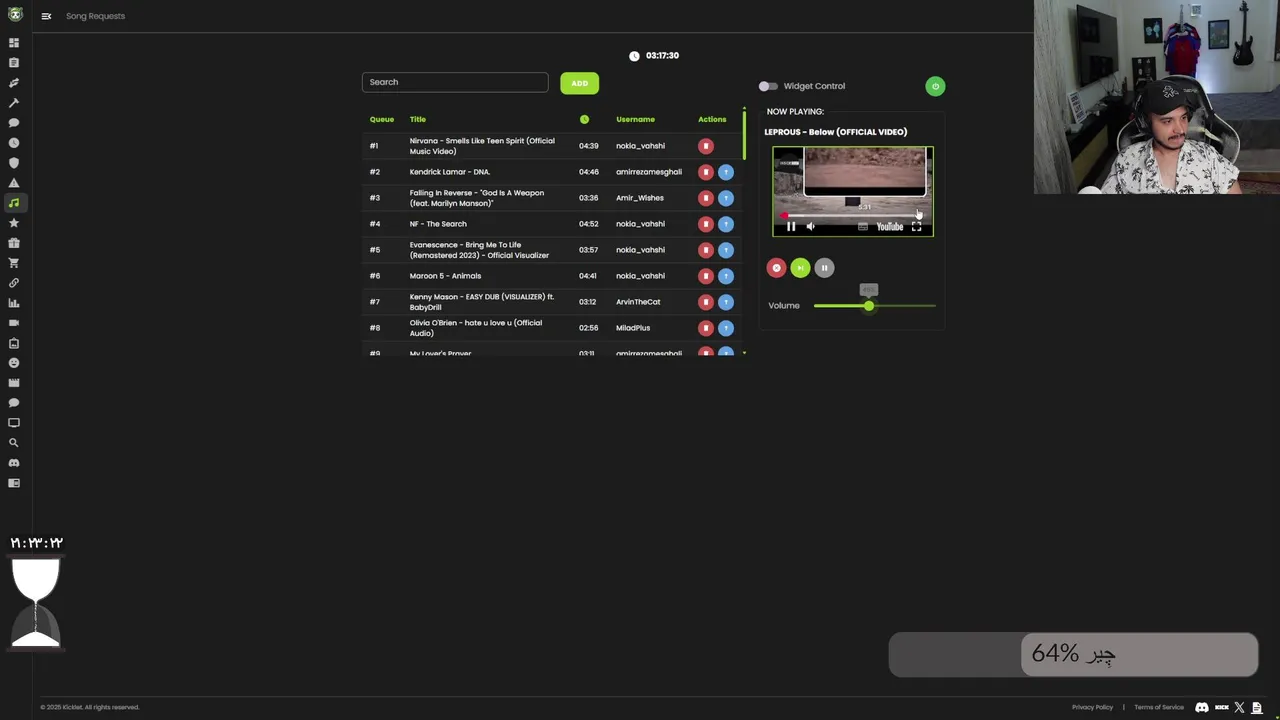The width and height of the screenshot is (1280, 720).
Task: Open Discord link in the footer
Action: tap(1202, 707)
